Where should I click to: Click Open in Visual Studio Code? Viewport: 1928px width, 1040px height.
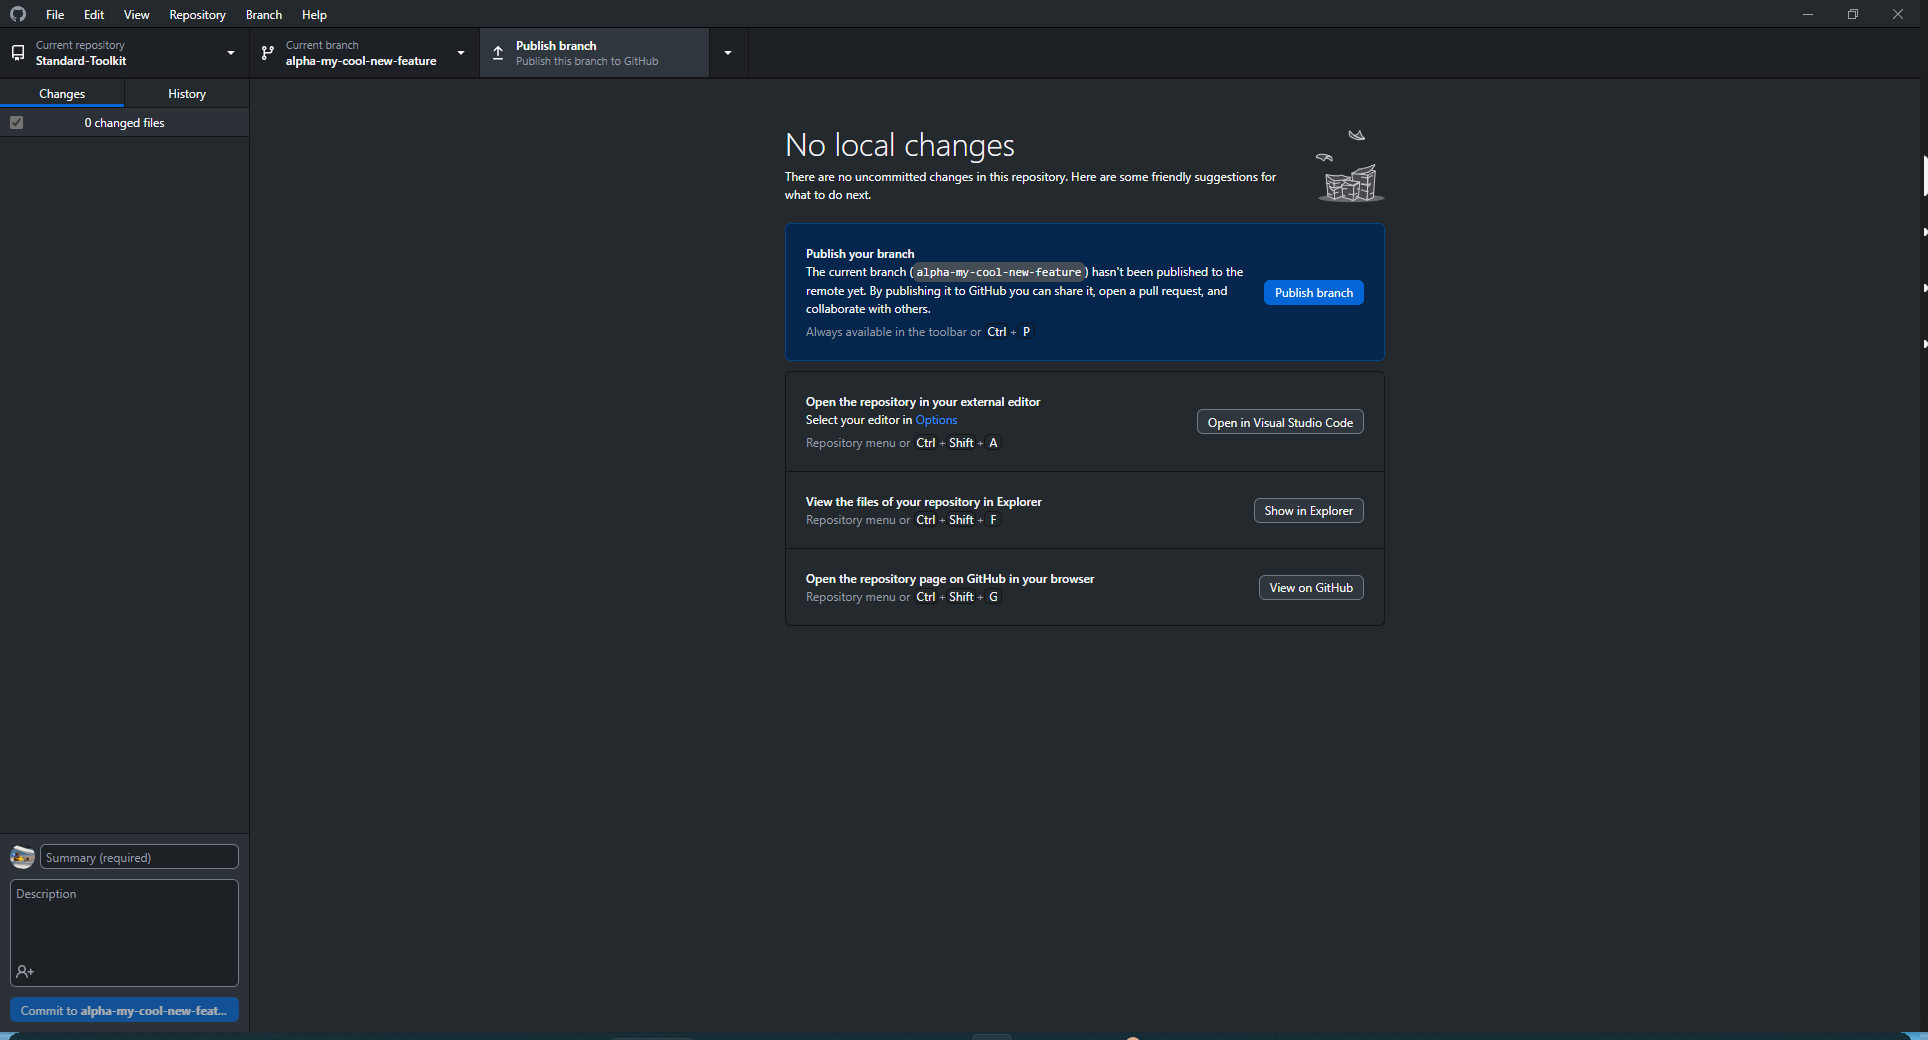(1280, 423)
